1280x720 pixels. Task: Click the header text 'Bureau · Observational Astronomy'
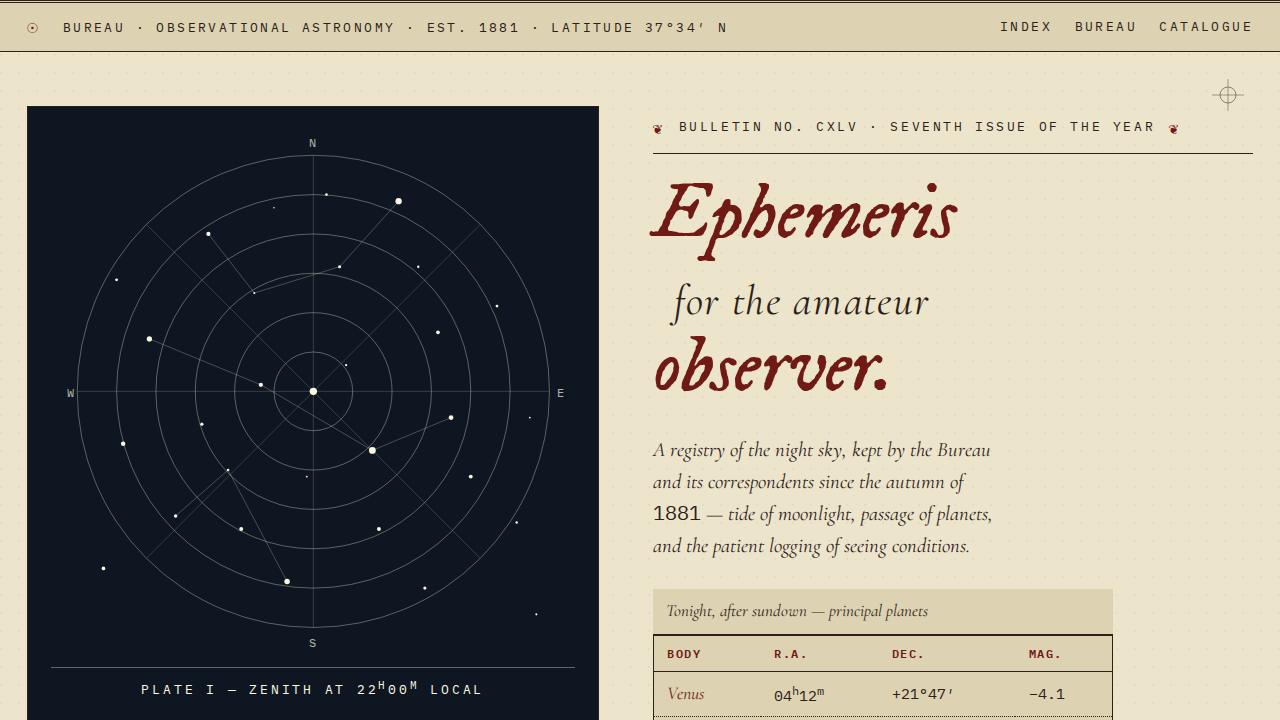coord(229,28)
